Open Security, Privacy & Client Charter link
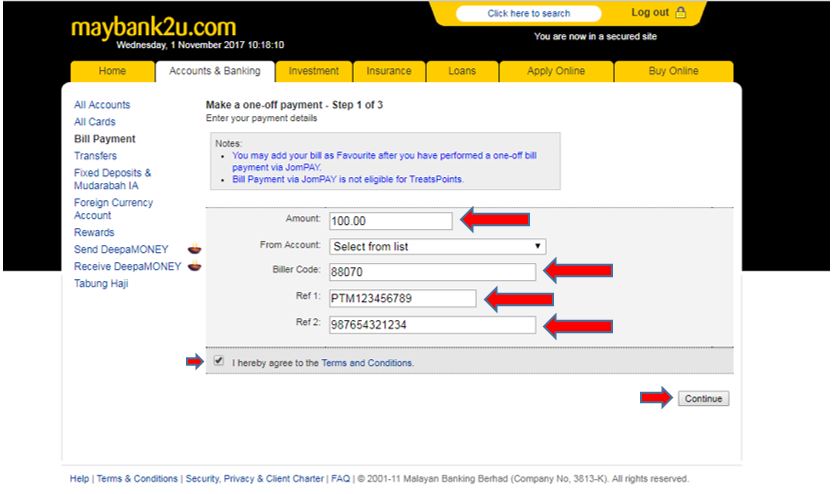This screenshot has width=834, height=494. pos(254,479)
